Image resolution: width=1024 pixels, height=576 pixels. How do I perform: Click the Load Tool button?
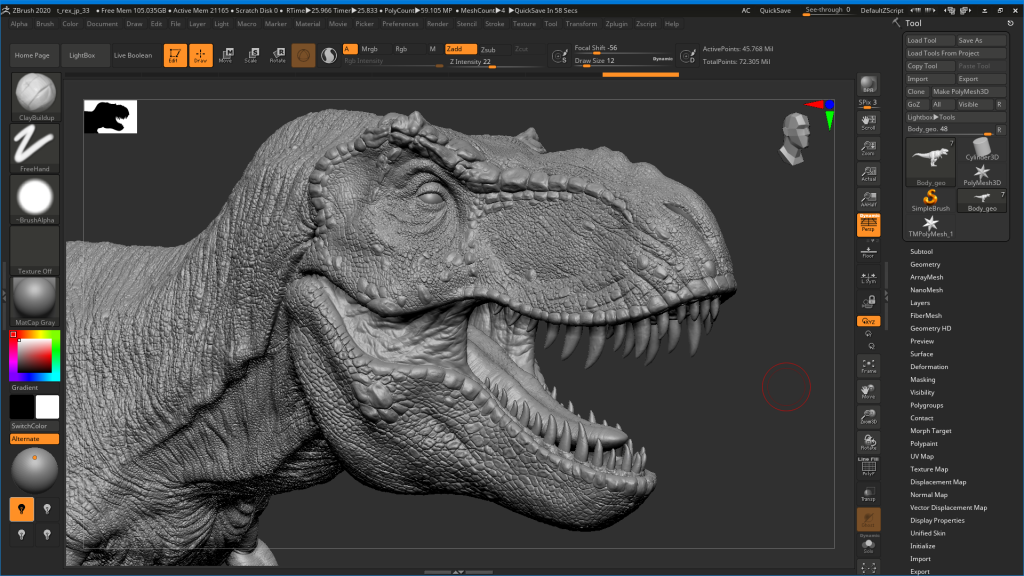pyautogui.click(x=930, y=40)
